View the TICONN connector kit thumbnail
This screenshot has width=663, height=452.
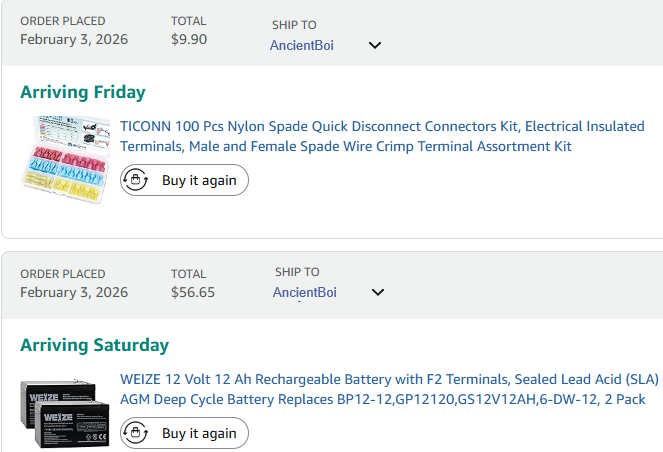pos(66,159)
